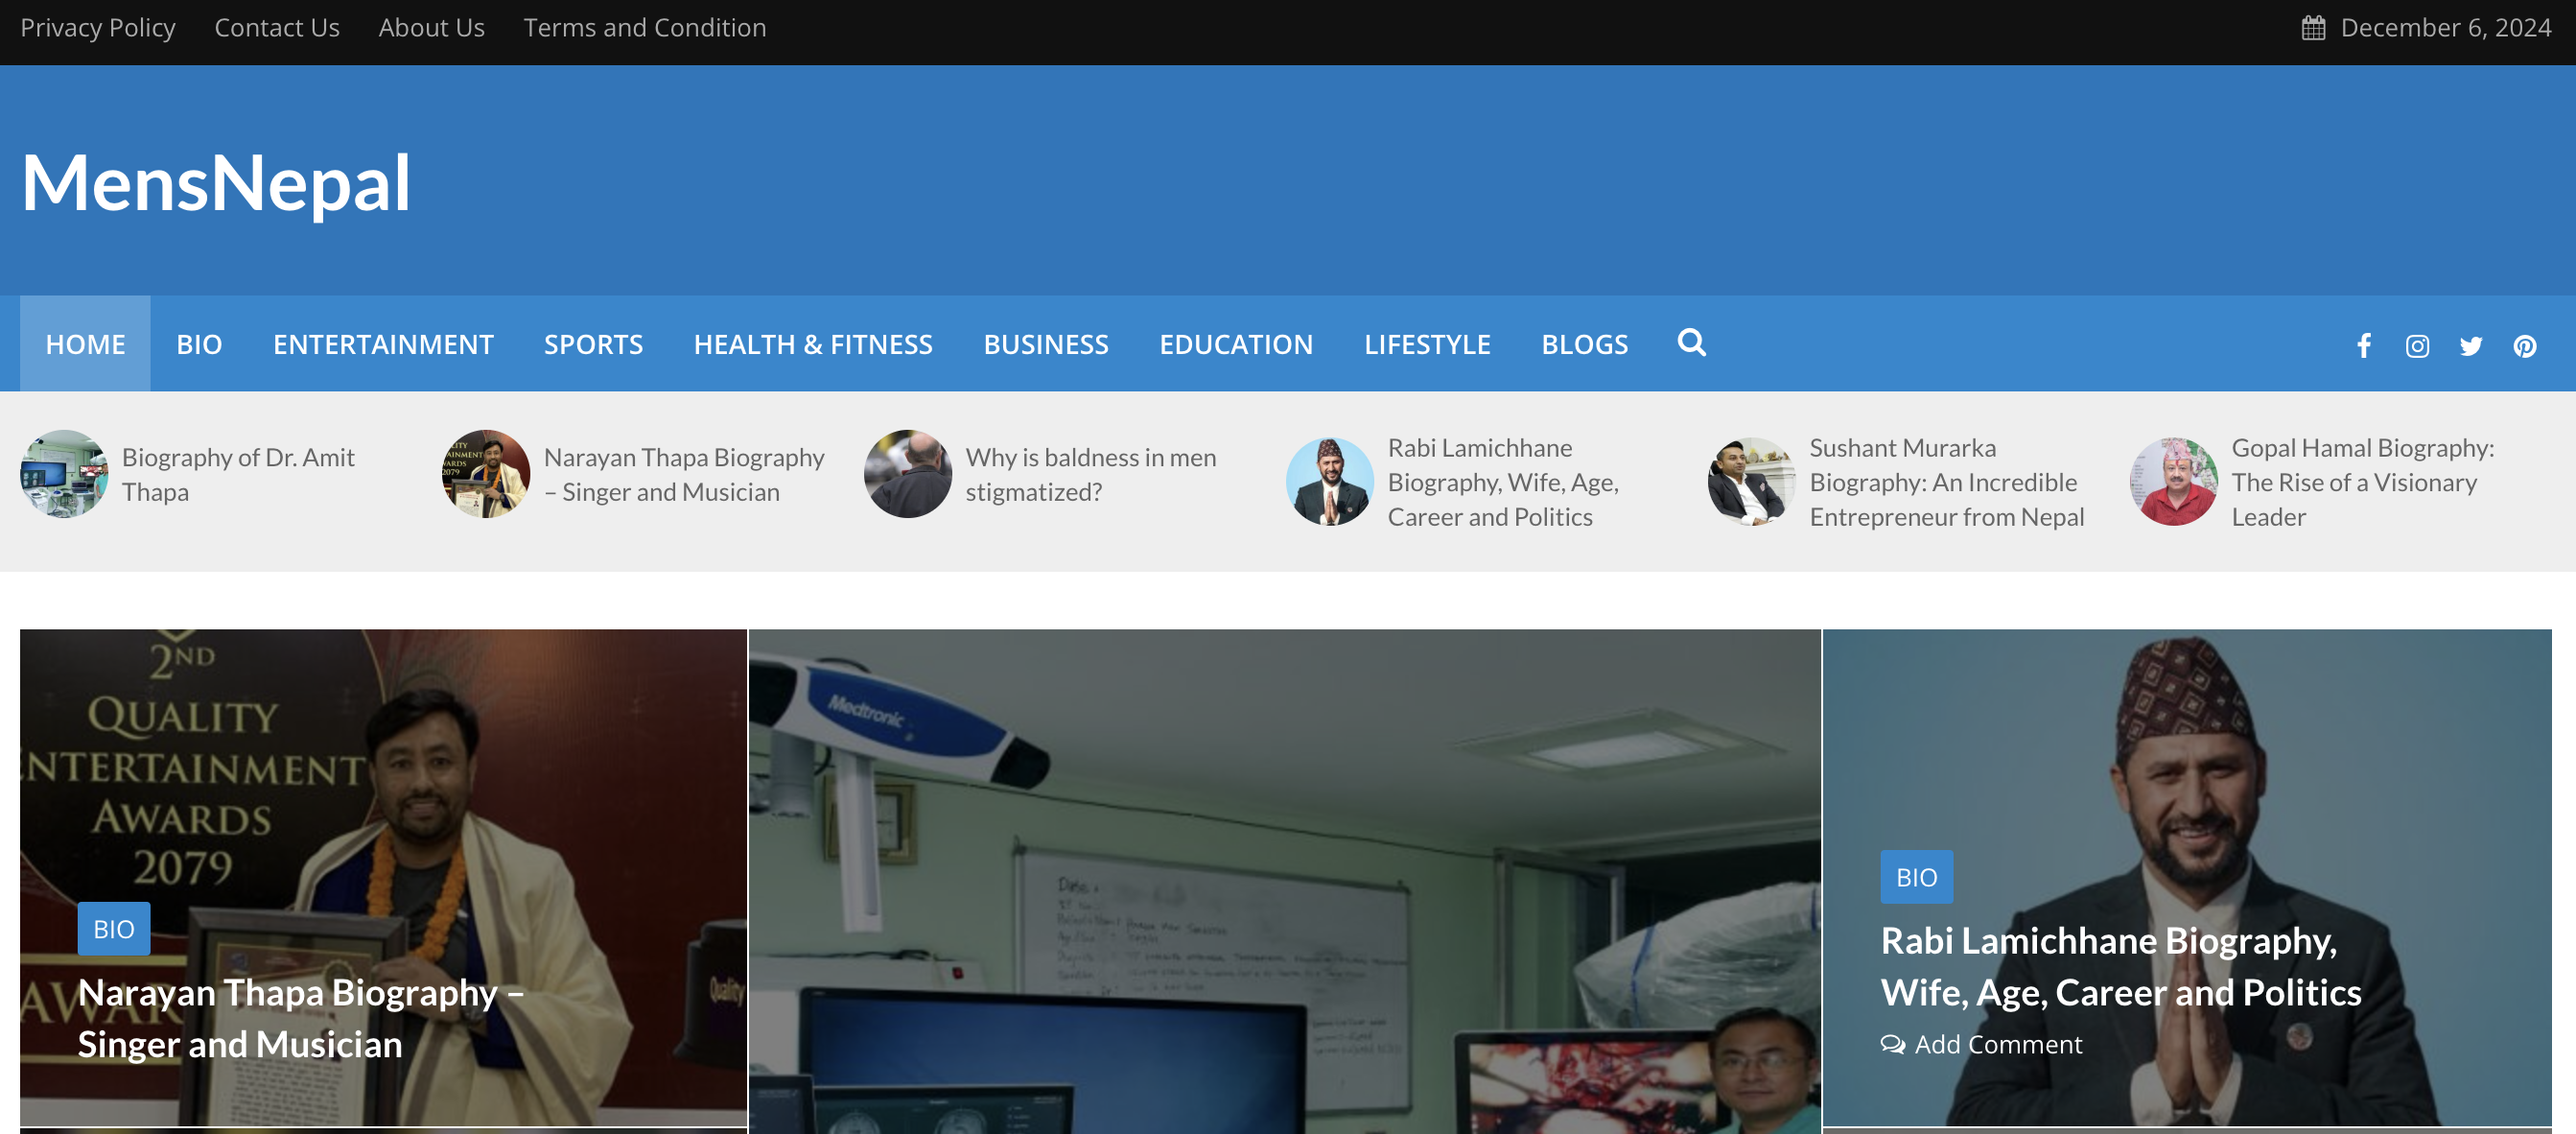This screenshot has width=2576, height=1134.
Task: Open the Privacy Policy link
Action: (x=98, y=28)
